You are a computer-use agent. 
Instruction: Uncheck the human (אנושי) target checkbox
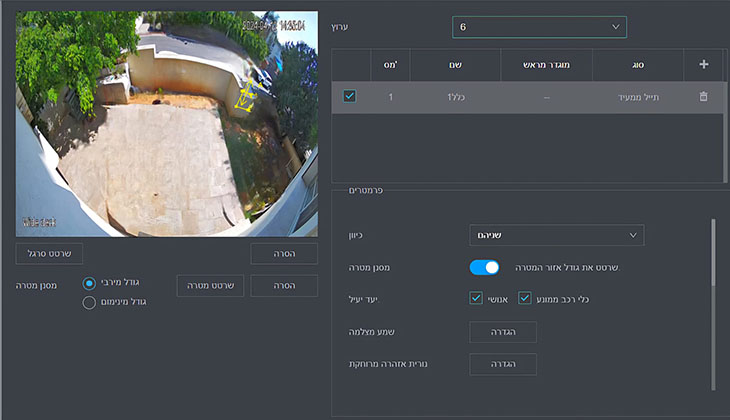[476, 298]
